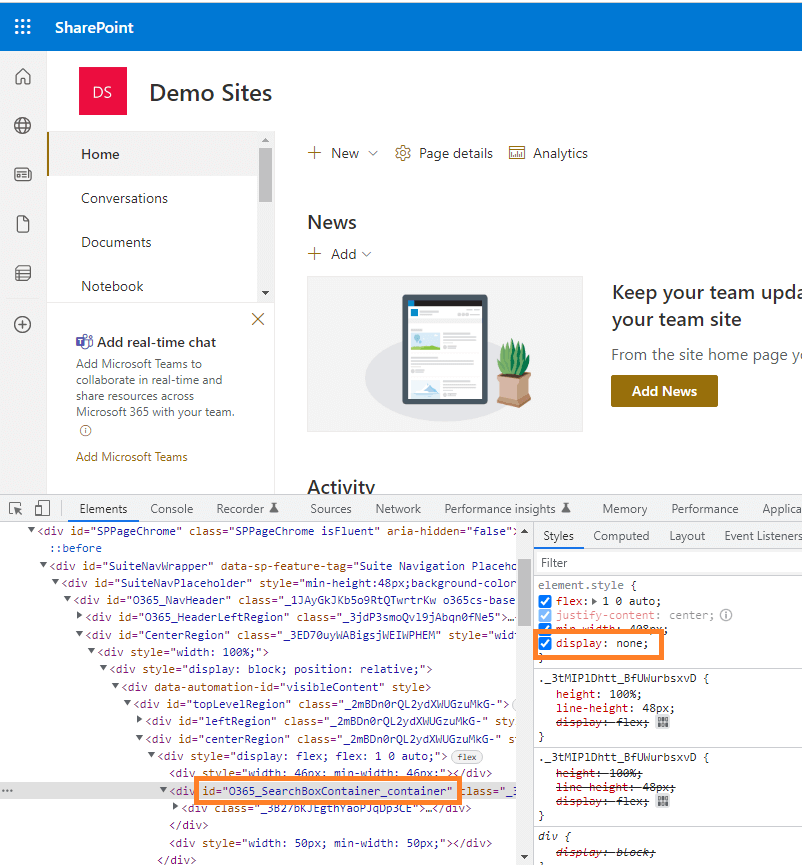Open Conversations in site navigation
This screenshot has height=865, width=802.
click(124, 198)
